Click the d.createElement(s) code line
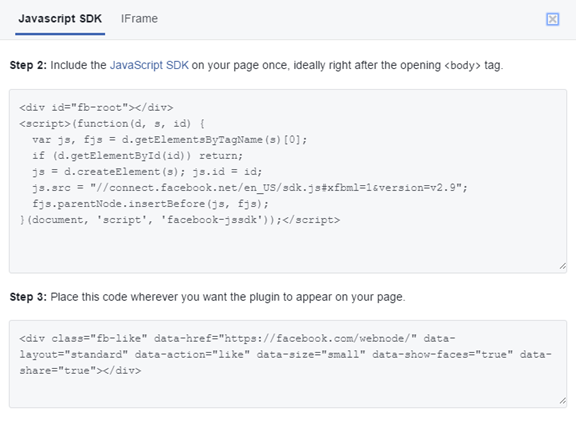The height and width of the screenshot is (425, 576). coord(147,172)
